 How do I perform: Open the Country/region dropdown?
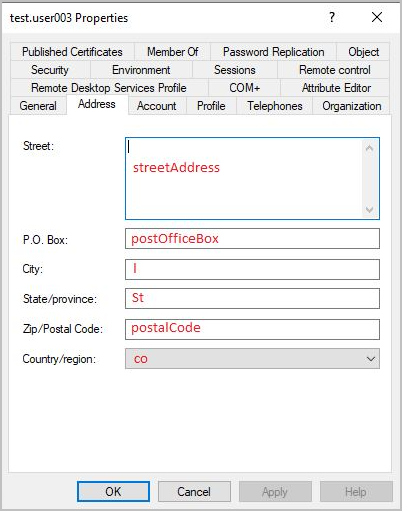click(252, 359)
